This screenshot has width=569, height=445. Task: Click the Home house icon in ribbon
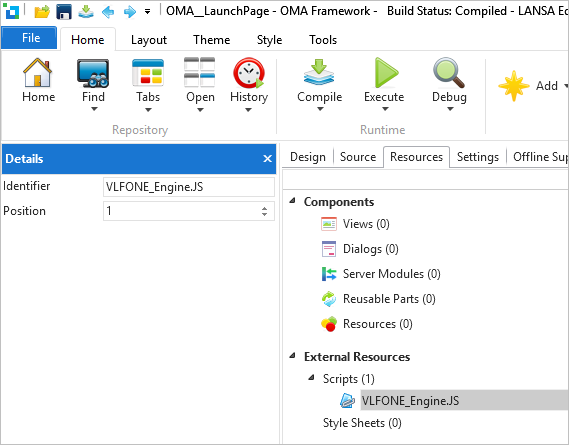(37, 73)
